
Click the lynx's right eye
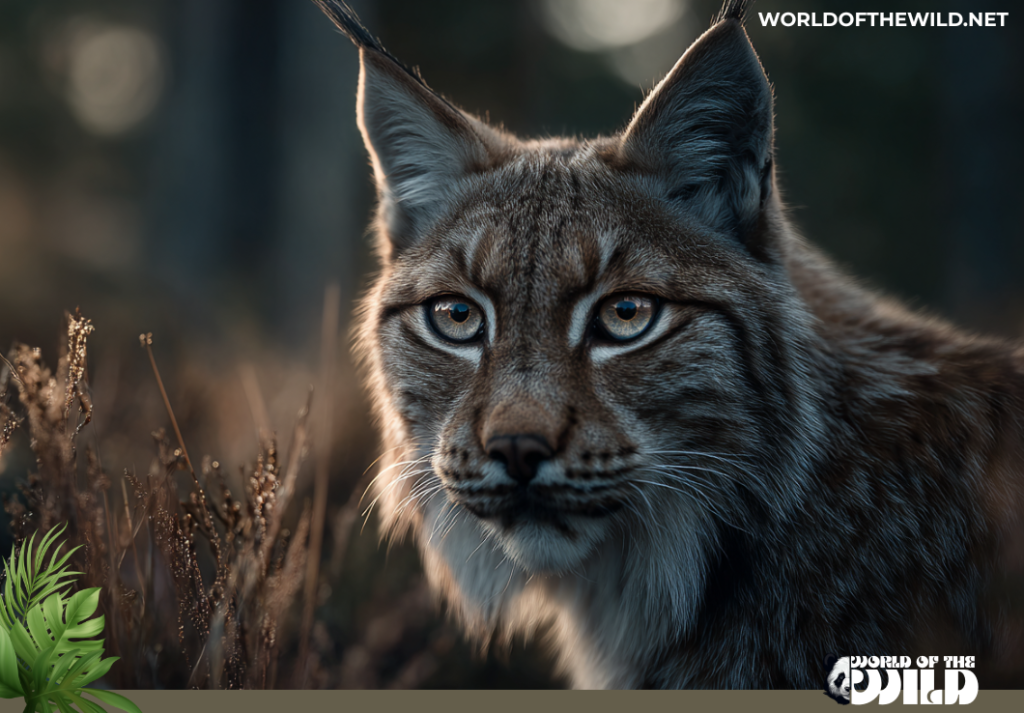tap(626, 317)
